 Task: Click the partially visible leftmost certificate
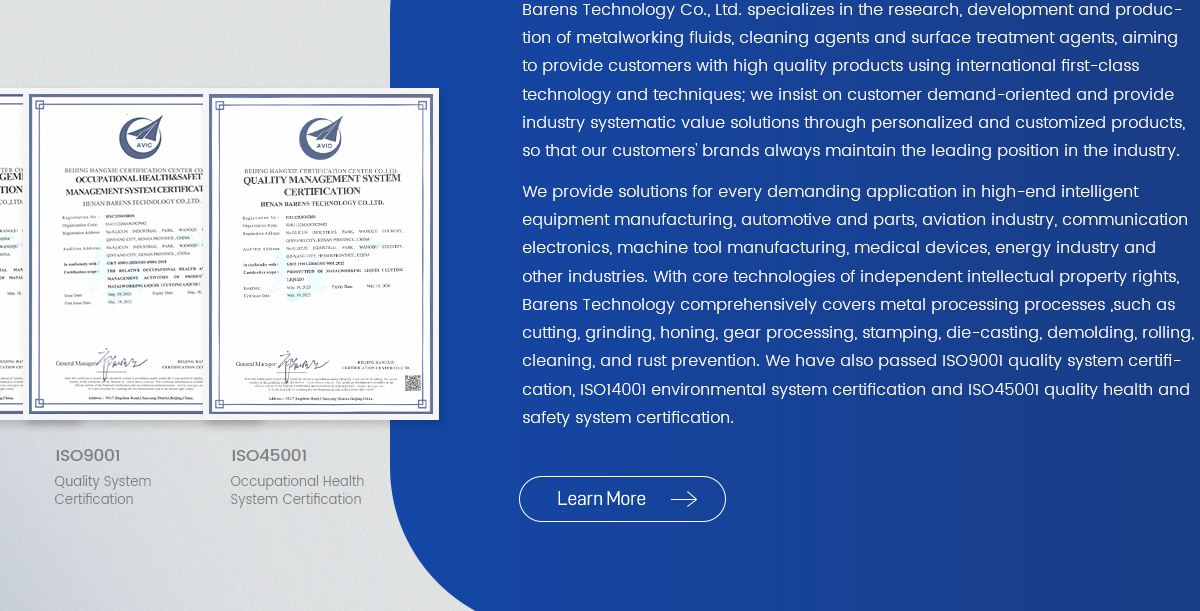tap(11, 254)
